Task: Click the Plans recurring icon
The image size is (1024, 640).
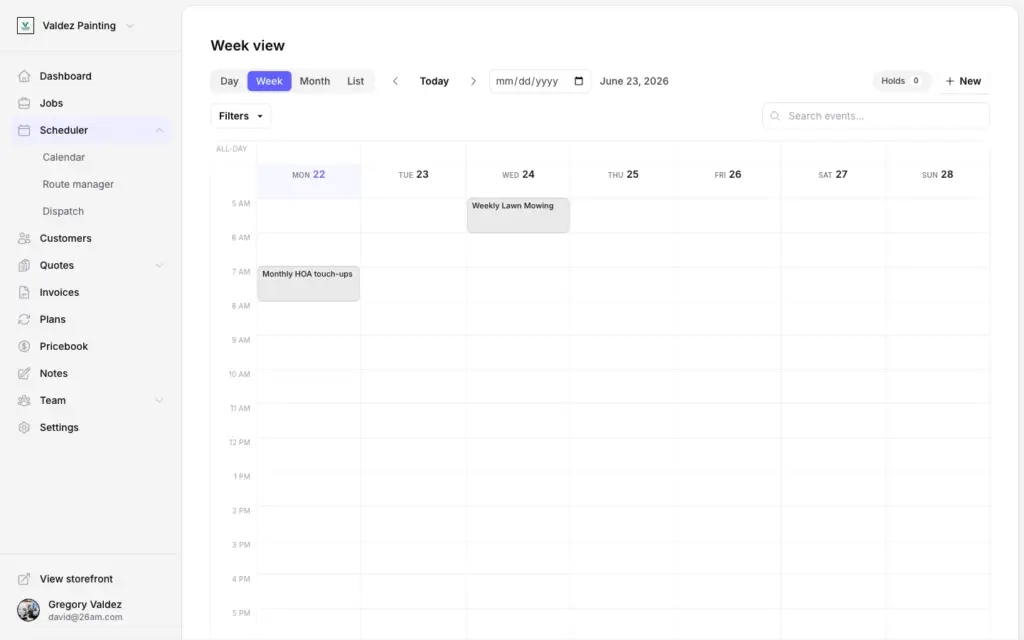Action: pos(24,319)
